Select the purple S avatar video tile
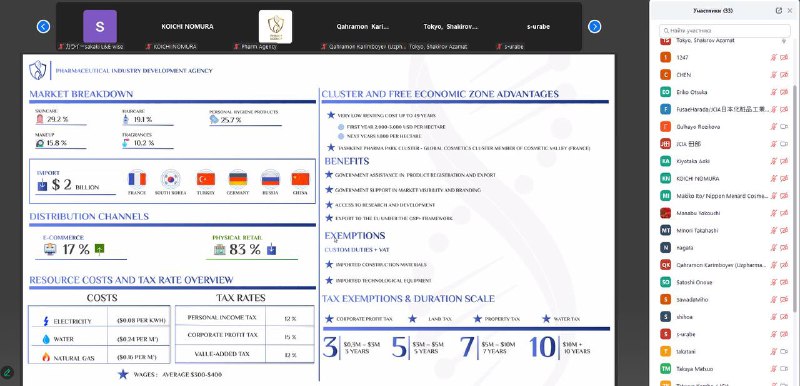Screen dimensions: 800x386 click(100, 27)
